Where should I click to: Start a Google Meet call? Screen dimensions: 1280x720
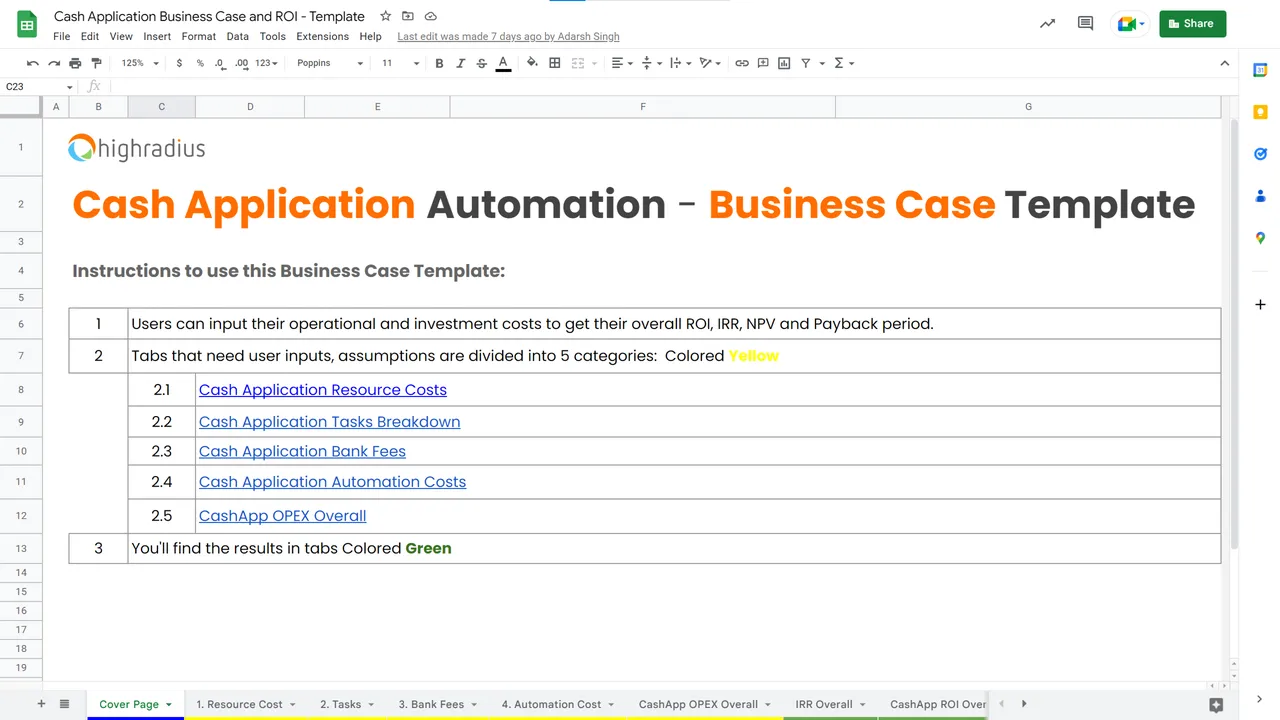(x=1132, y=24)
